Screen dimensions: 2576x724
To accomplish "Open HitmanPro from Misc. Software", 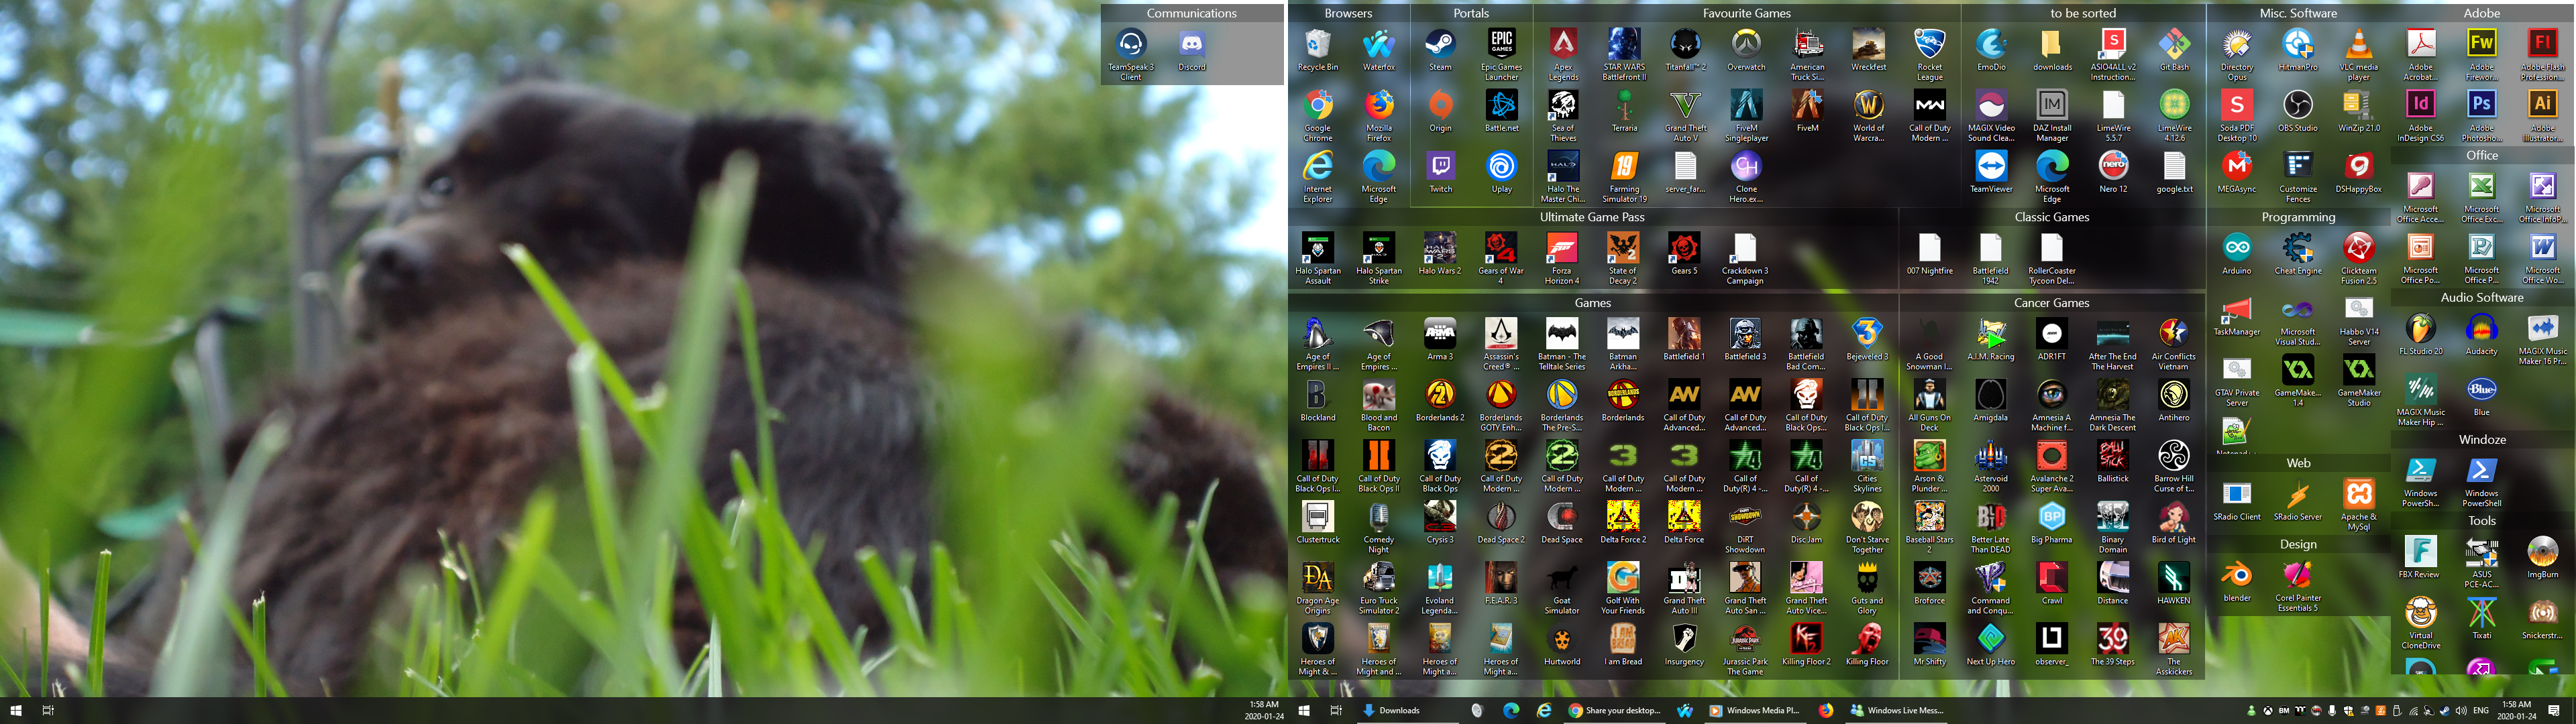I will [2297, 50].
